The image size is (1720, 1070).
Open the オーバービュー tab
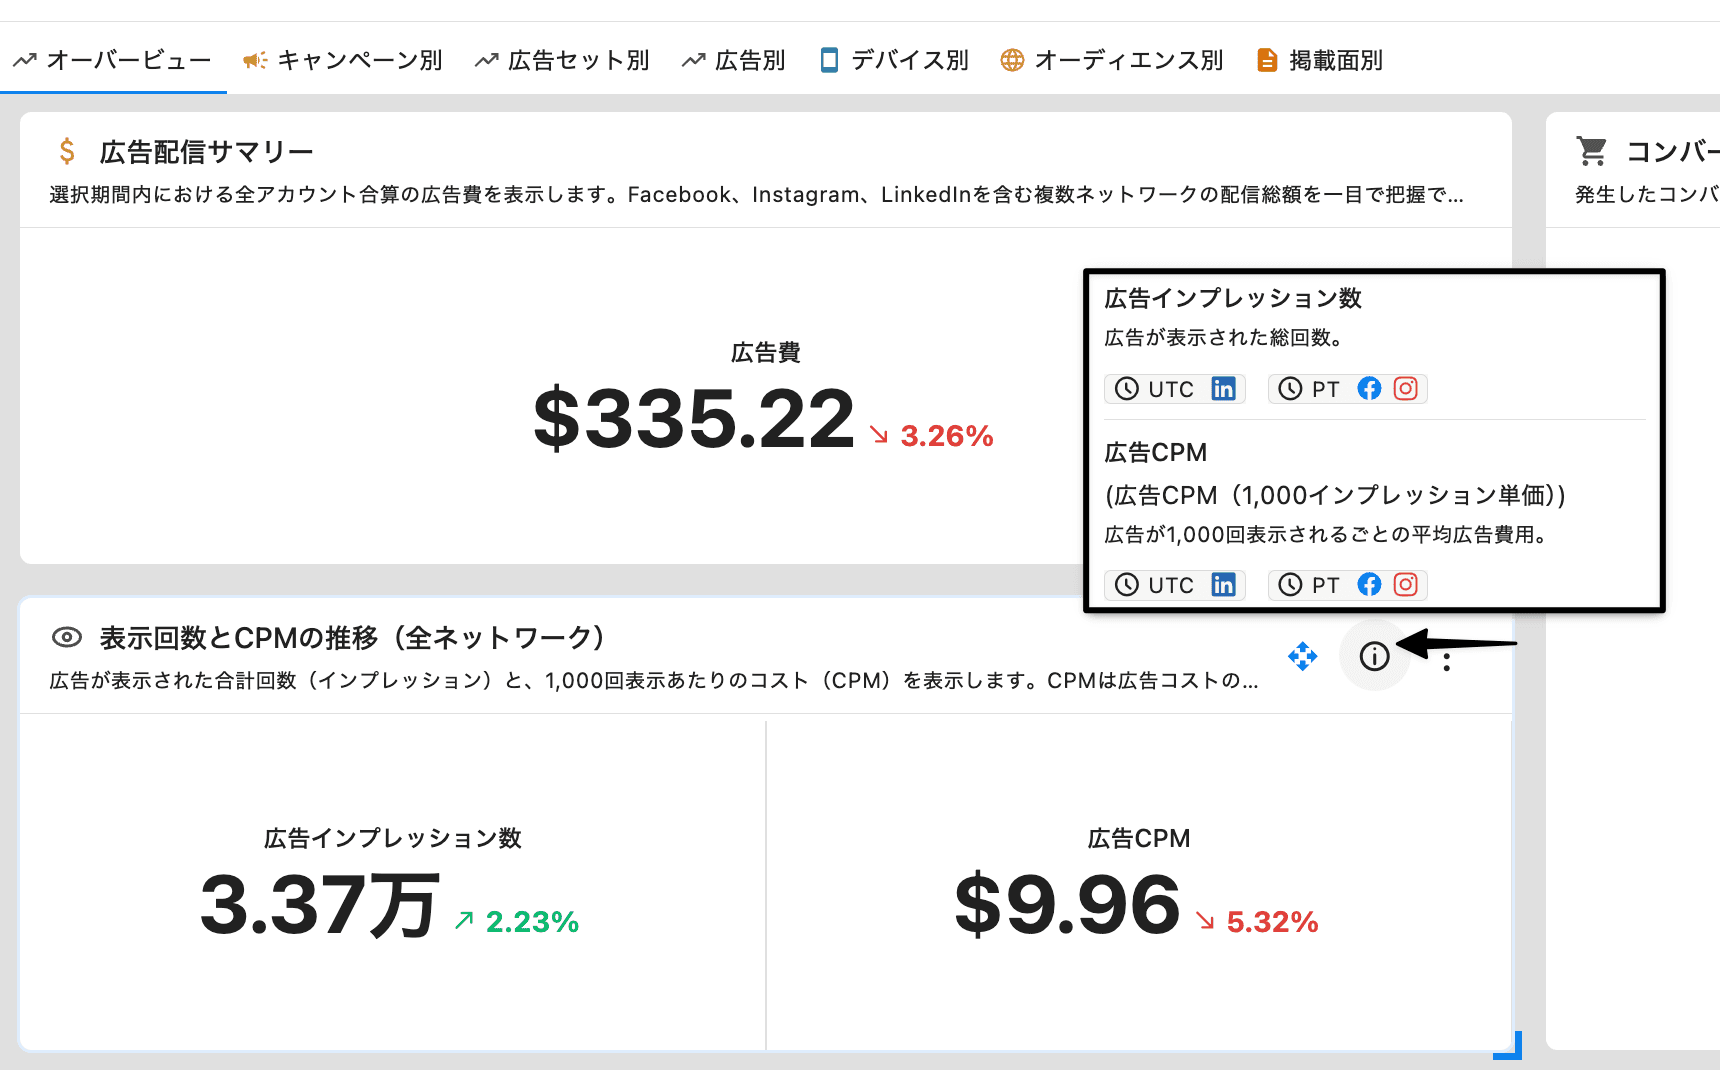coord(113,60)
